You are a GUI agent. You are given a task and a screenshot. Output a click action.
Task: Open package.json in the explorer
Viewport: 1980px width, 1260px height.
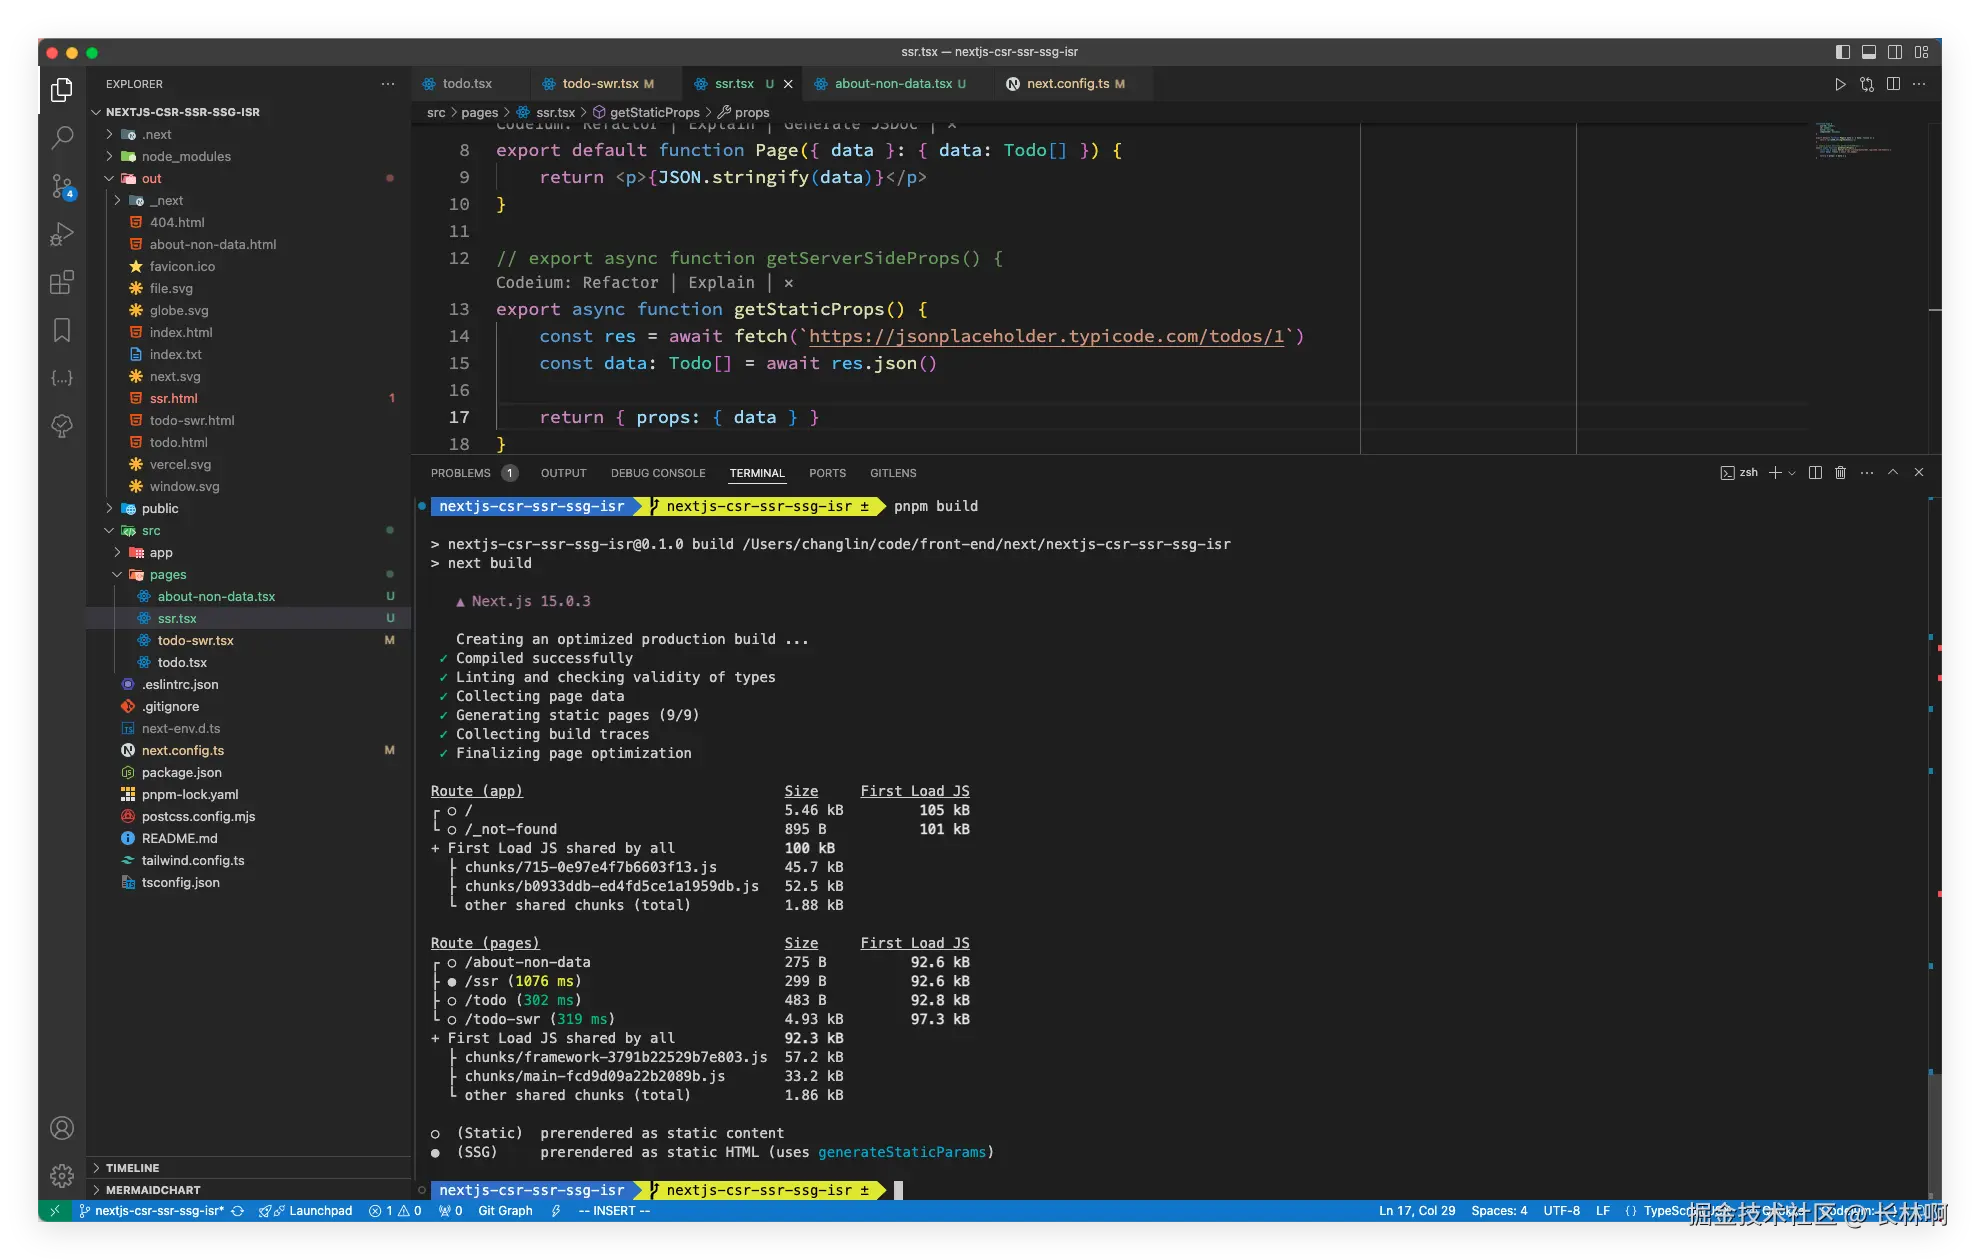point(181,773)
